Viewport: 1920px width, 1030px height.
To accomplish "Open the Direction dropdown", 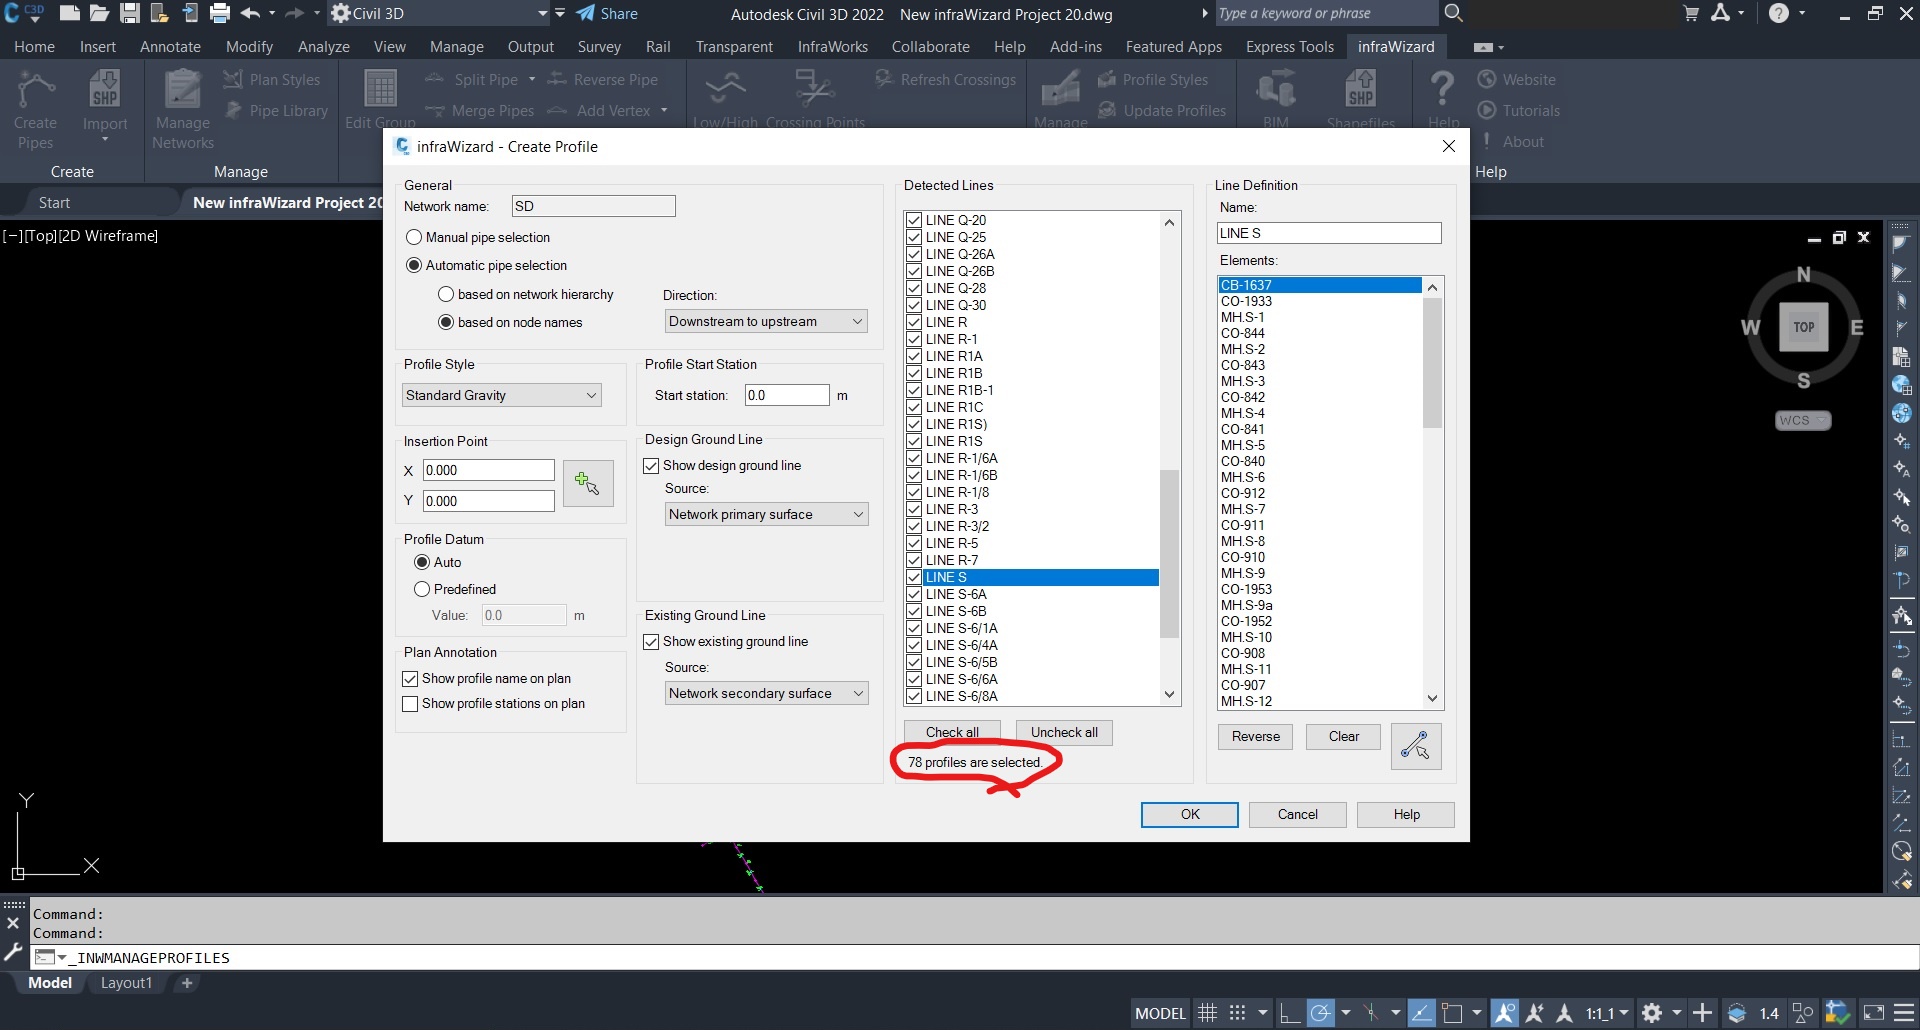I will [765, 322].
